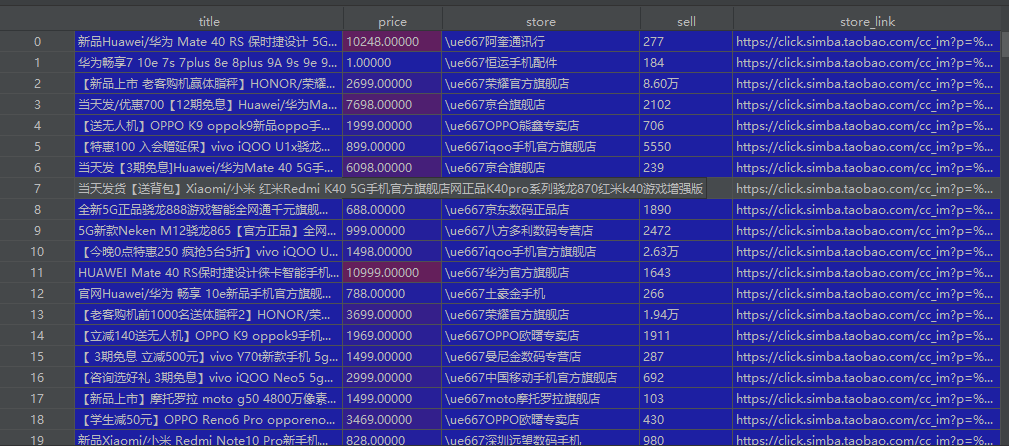Open store_link URL in row 0
This screenshot has width=1009, height=446.
pyautogui.click(x=867, y=42)
